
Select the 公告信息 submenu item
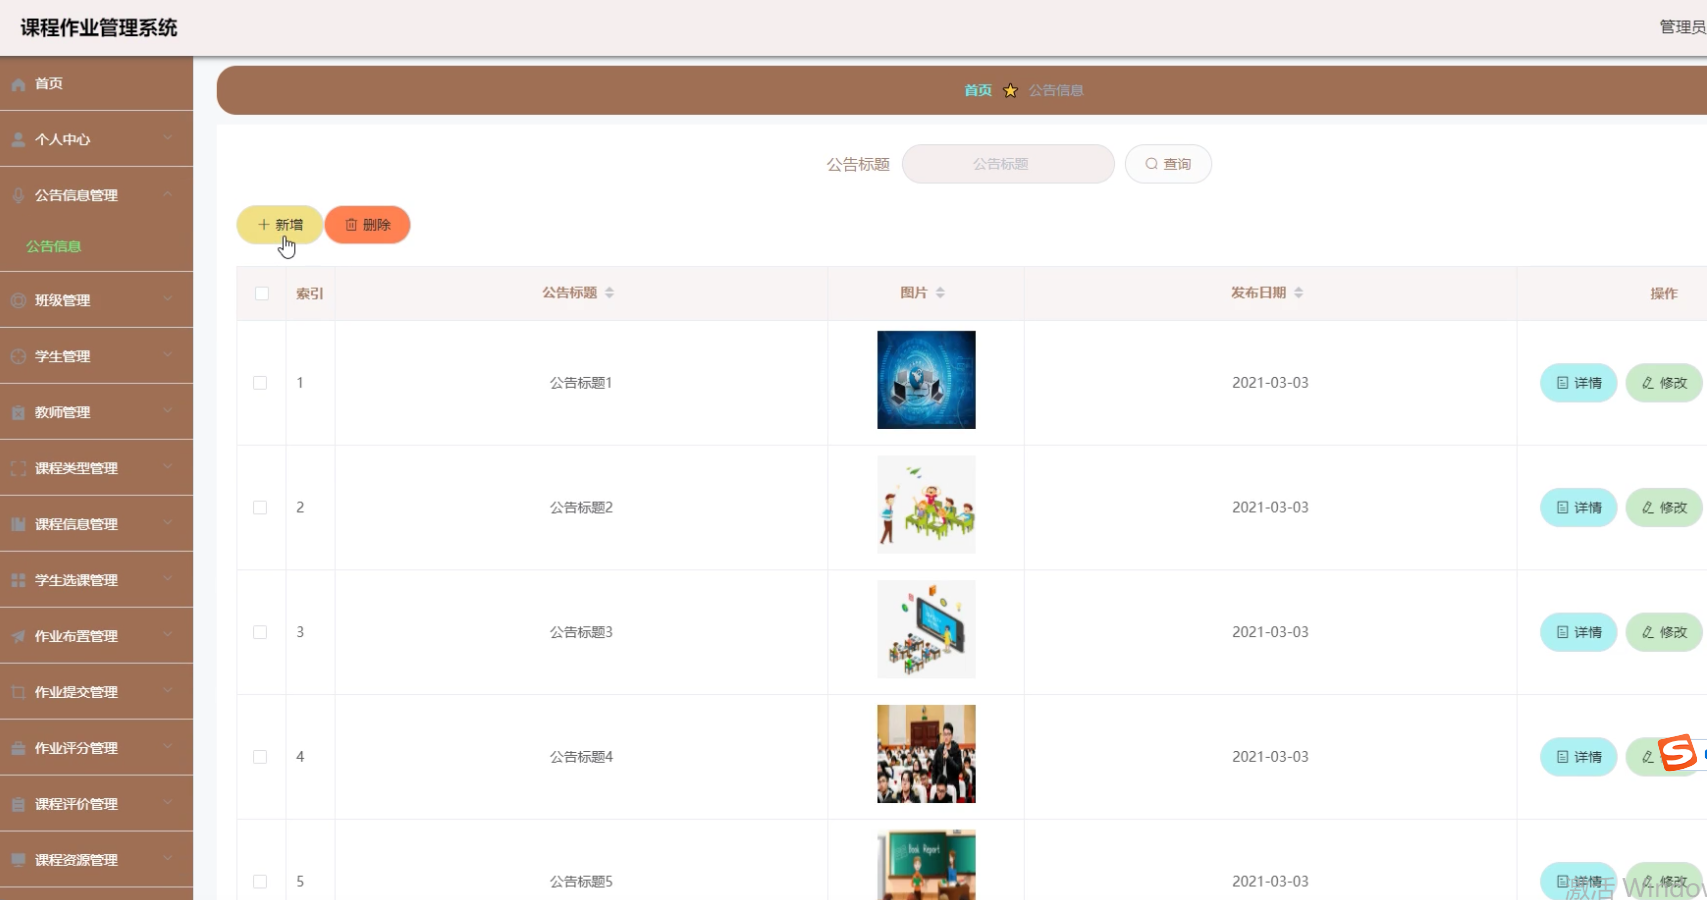(x=96, y=246)
